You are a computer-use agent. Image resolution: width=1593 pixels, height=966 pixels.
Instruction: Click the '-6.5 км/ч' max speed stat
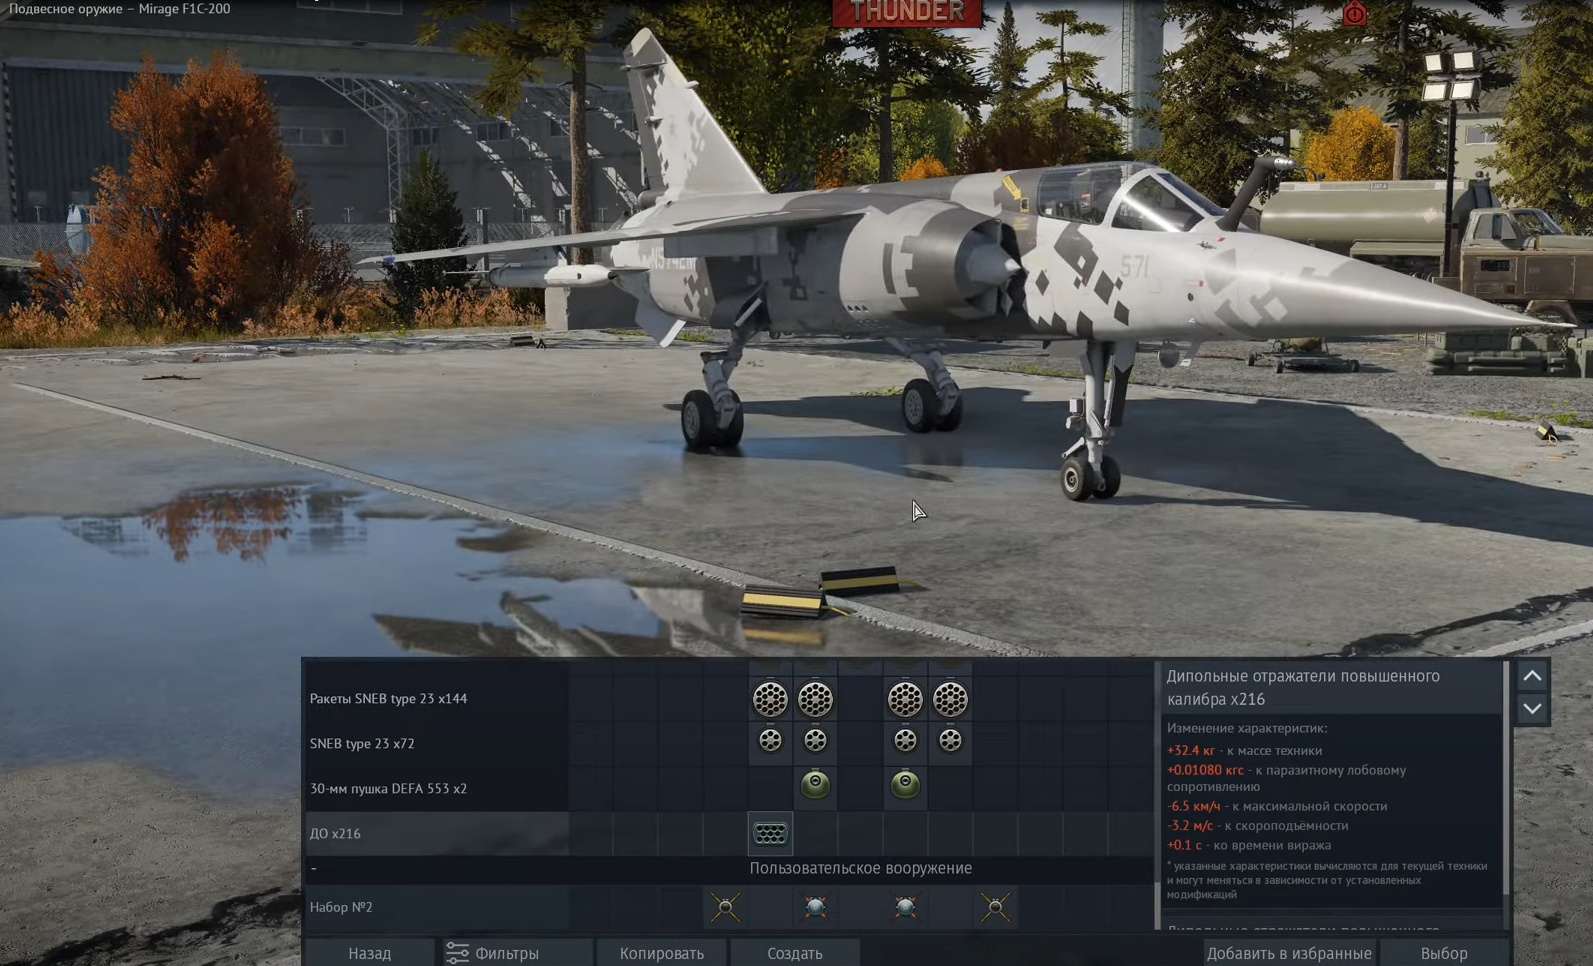pos(1277,806)
